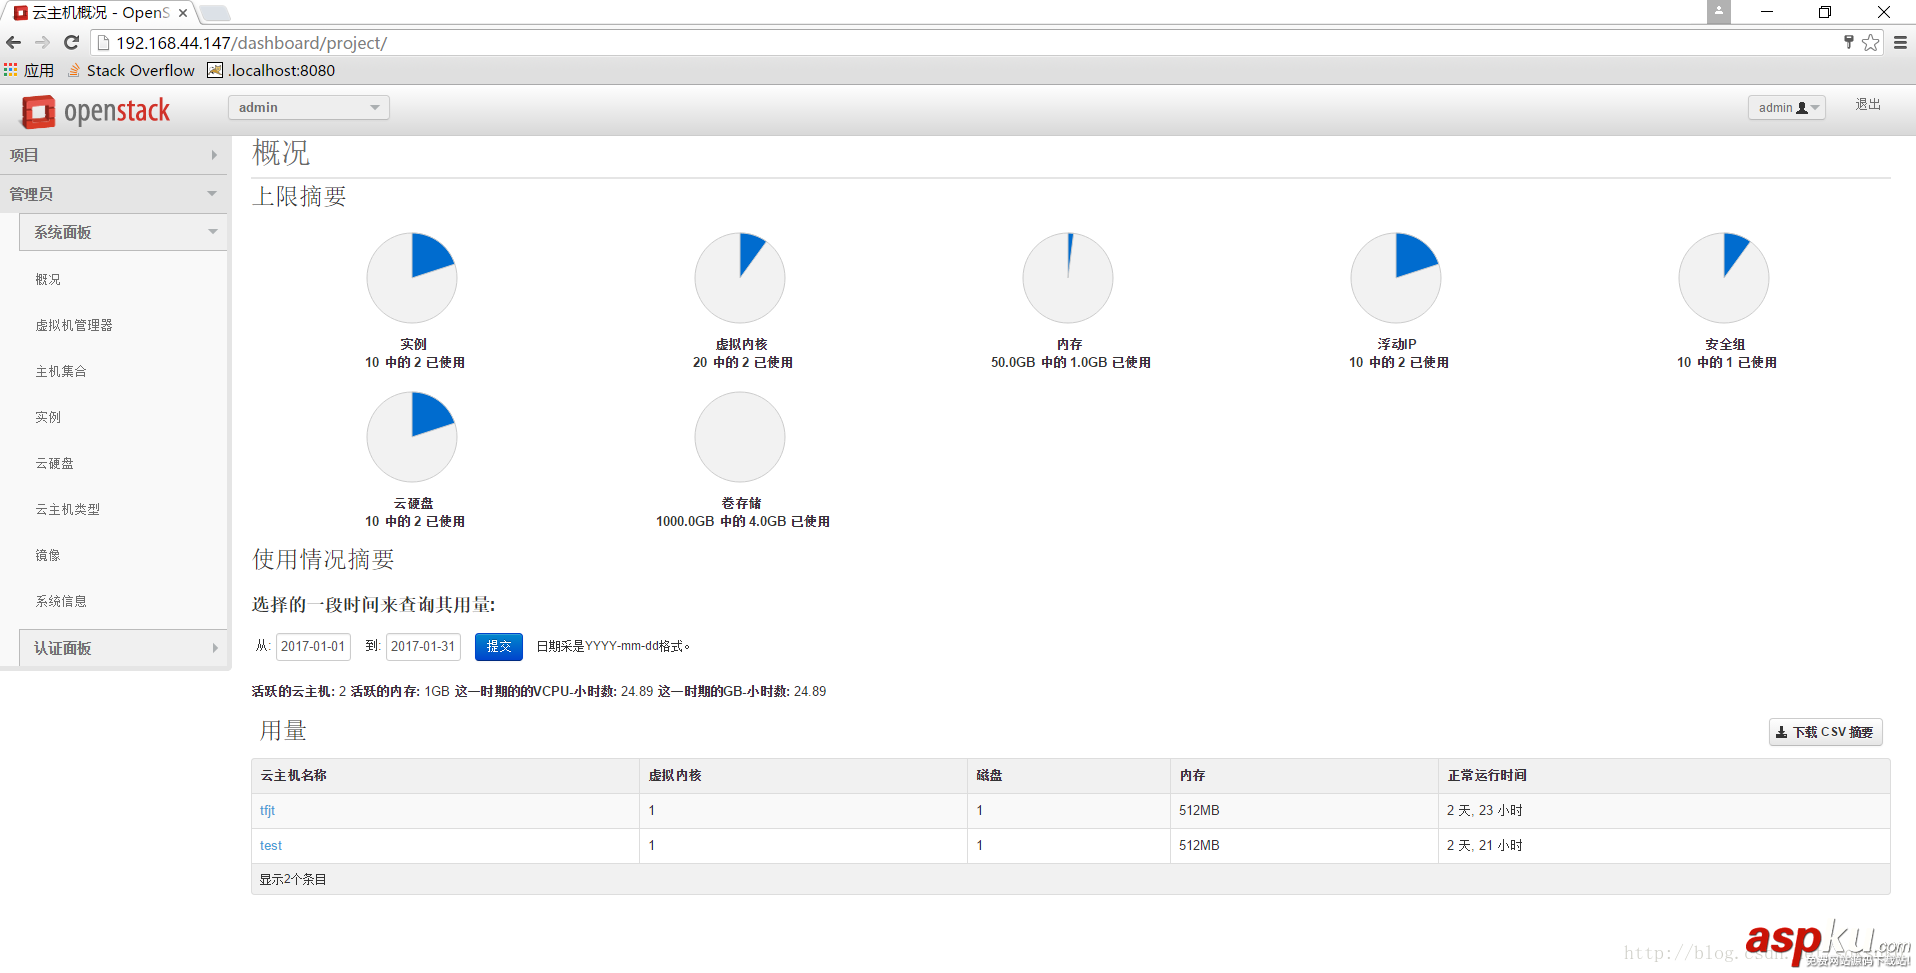Screen dimensions: 1916x973
Task: Click the 云硬盘 usage pie chart
Action: coord(412,437)
